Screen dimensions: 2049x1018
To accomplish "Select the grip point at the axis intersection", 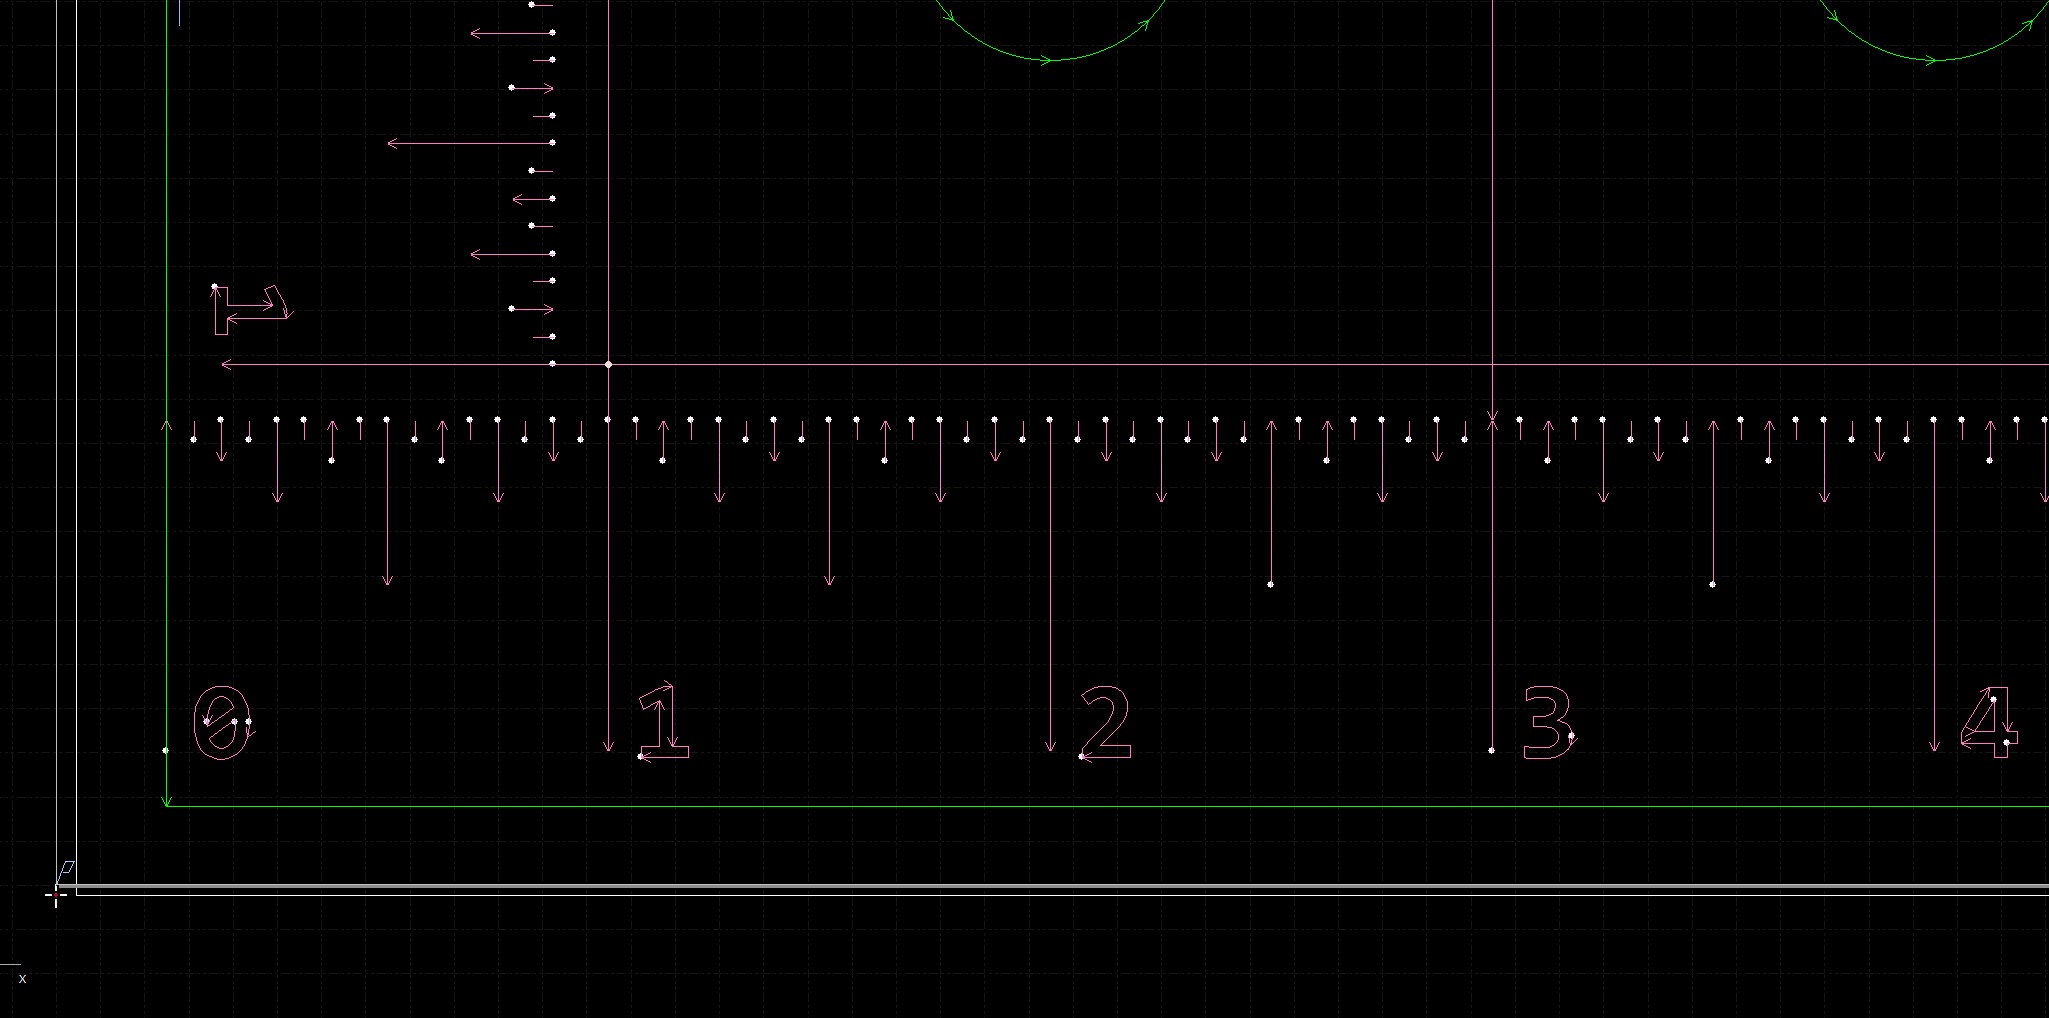I will point(608,364).
